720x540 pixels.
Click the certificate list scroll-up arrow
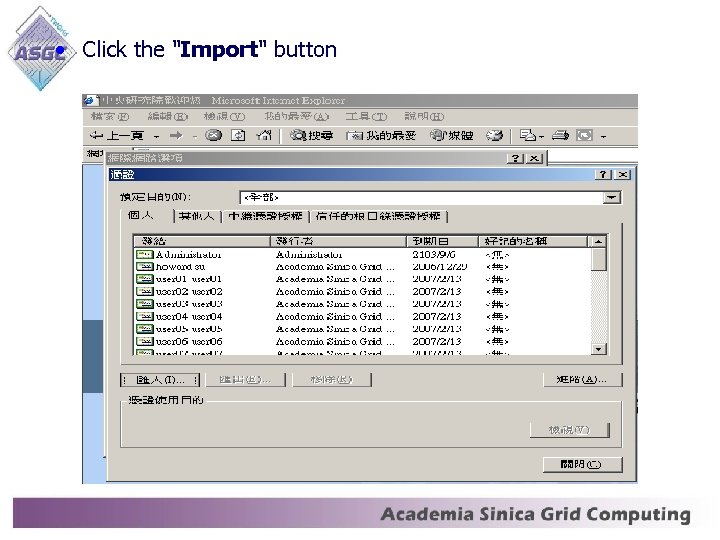tap(598, 242)
